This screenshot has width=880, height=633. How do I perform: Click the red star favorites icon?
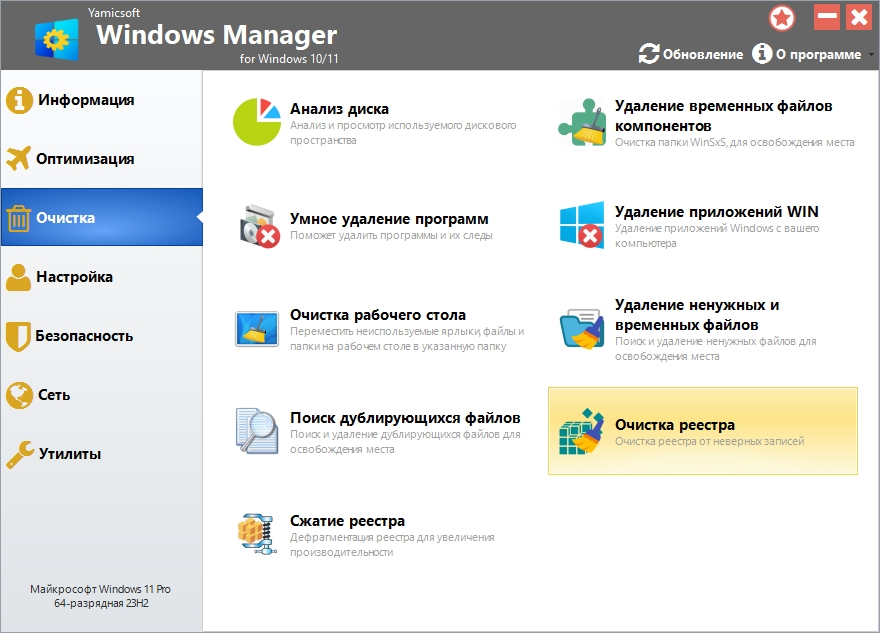tap(782, 17)
